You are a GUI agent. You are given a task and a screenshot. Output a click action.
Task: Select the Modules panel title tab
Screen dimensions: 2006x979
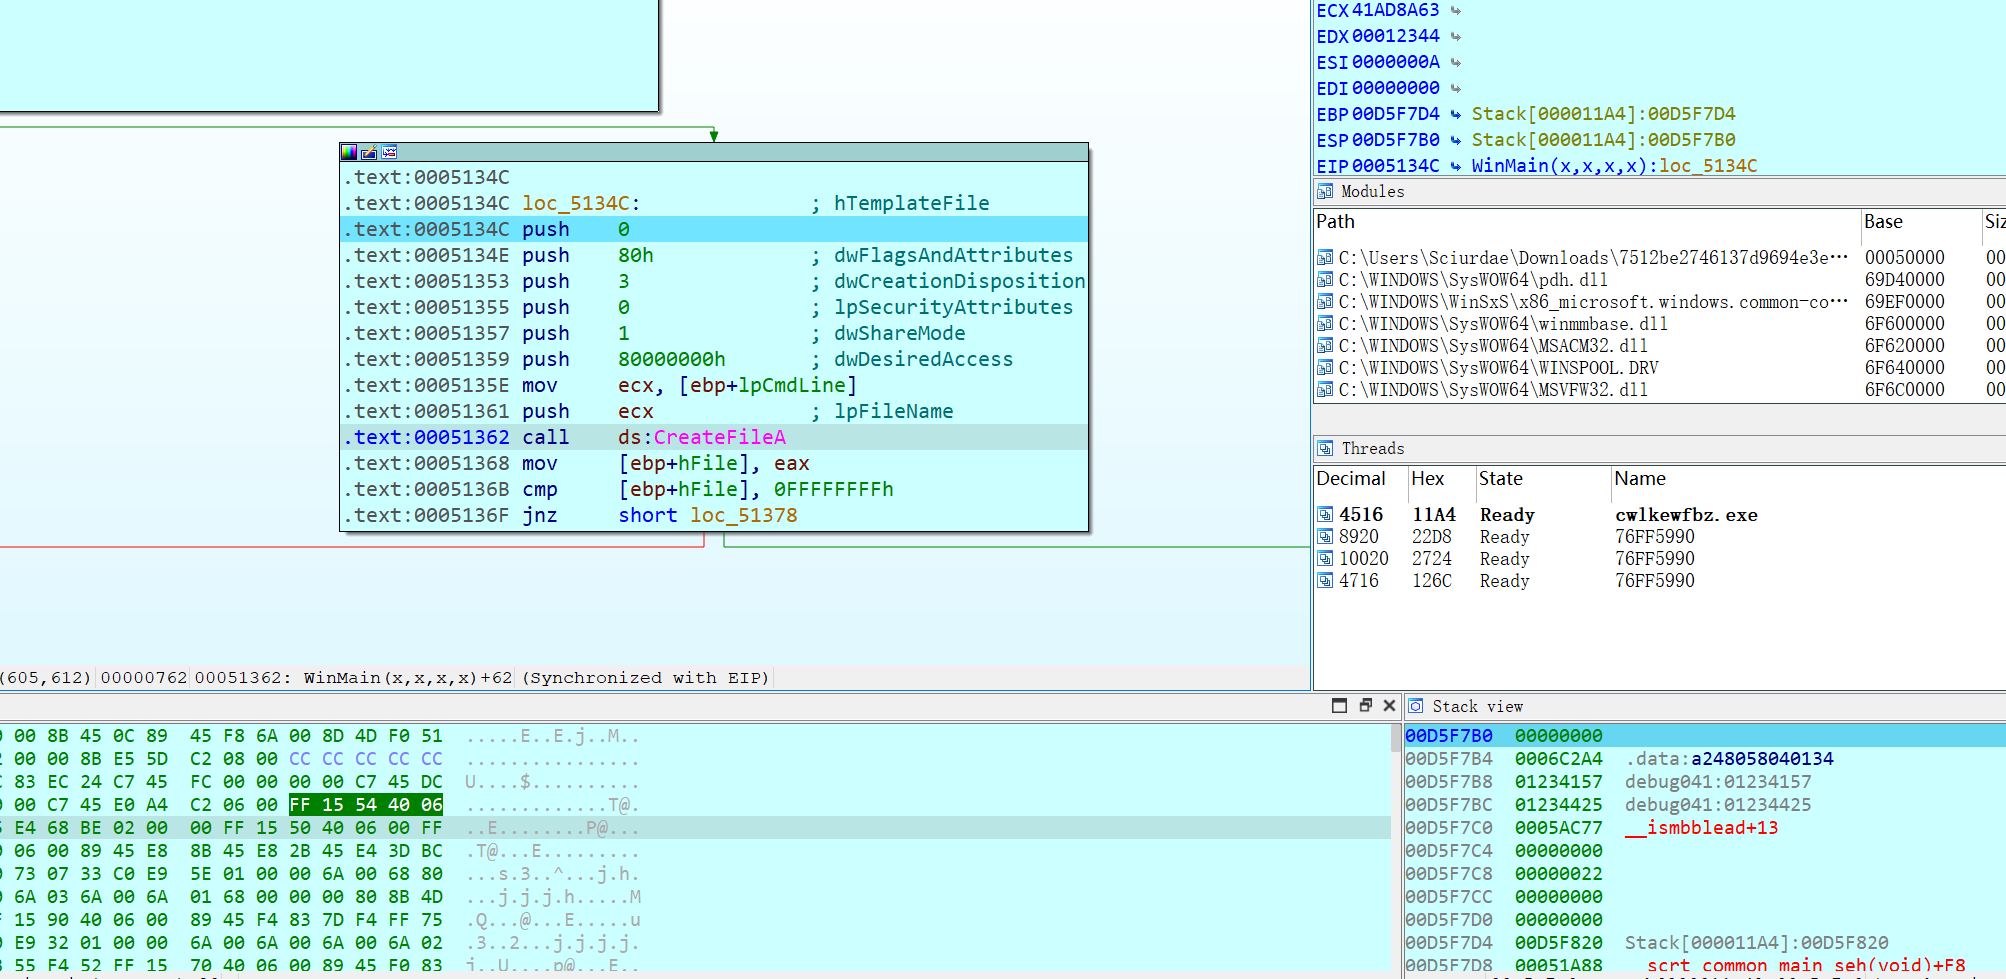(1372, 192)
